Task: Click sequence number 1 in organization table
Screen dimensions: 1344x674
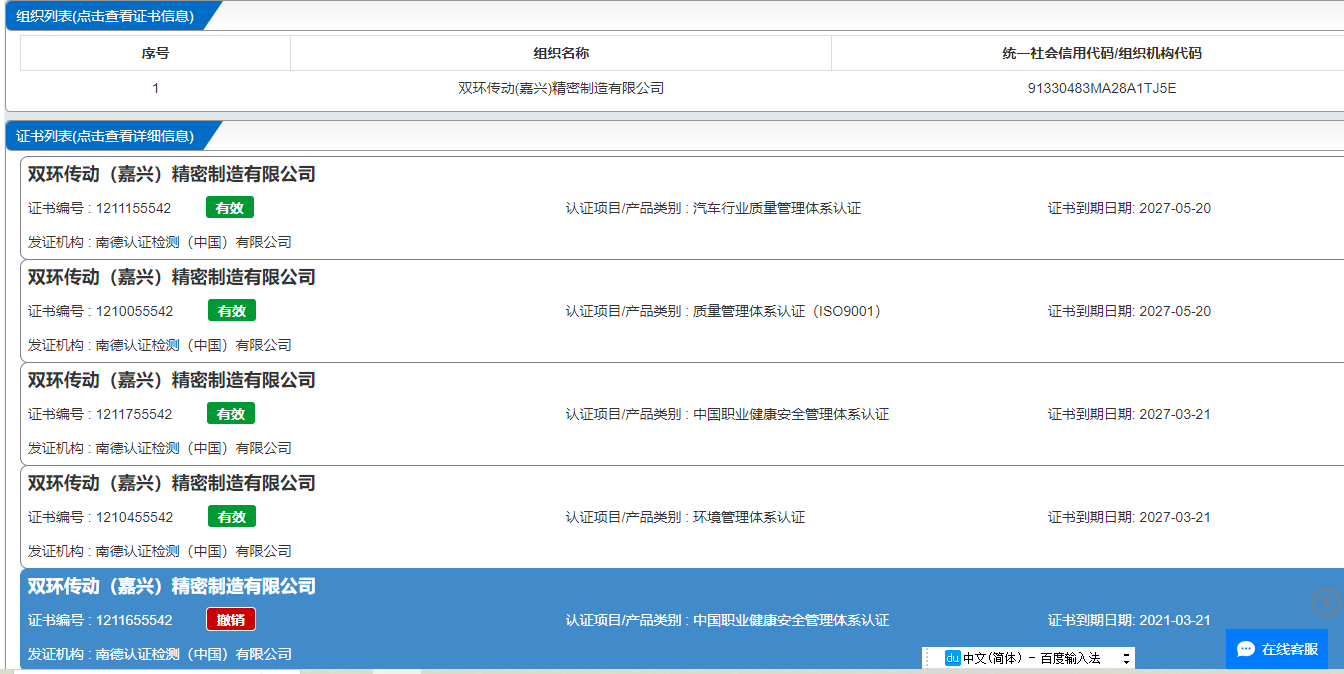Action: 155,88
